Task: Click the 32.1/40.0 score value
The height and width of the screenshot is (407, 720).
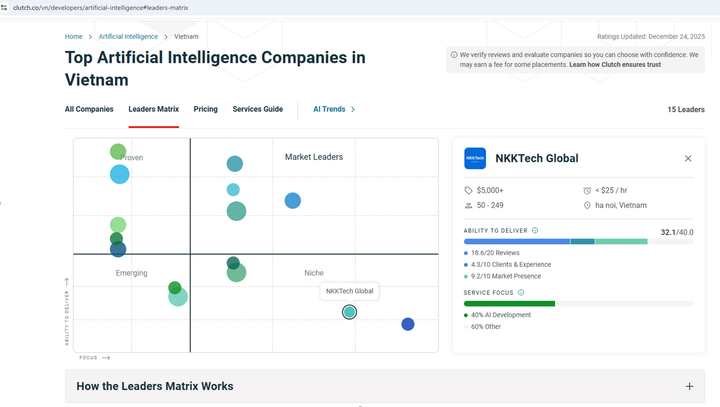Action: [x=677, y=232]
